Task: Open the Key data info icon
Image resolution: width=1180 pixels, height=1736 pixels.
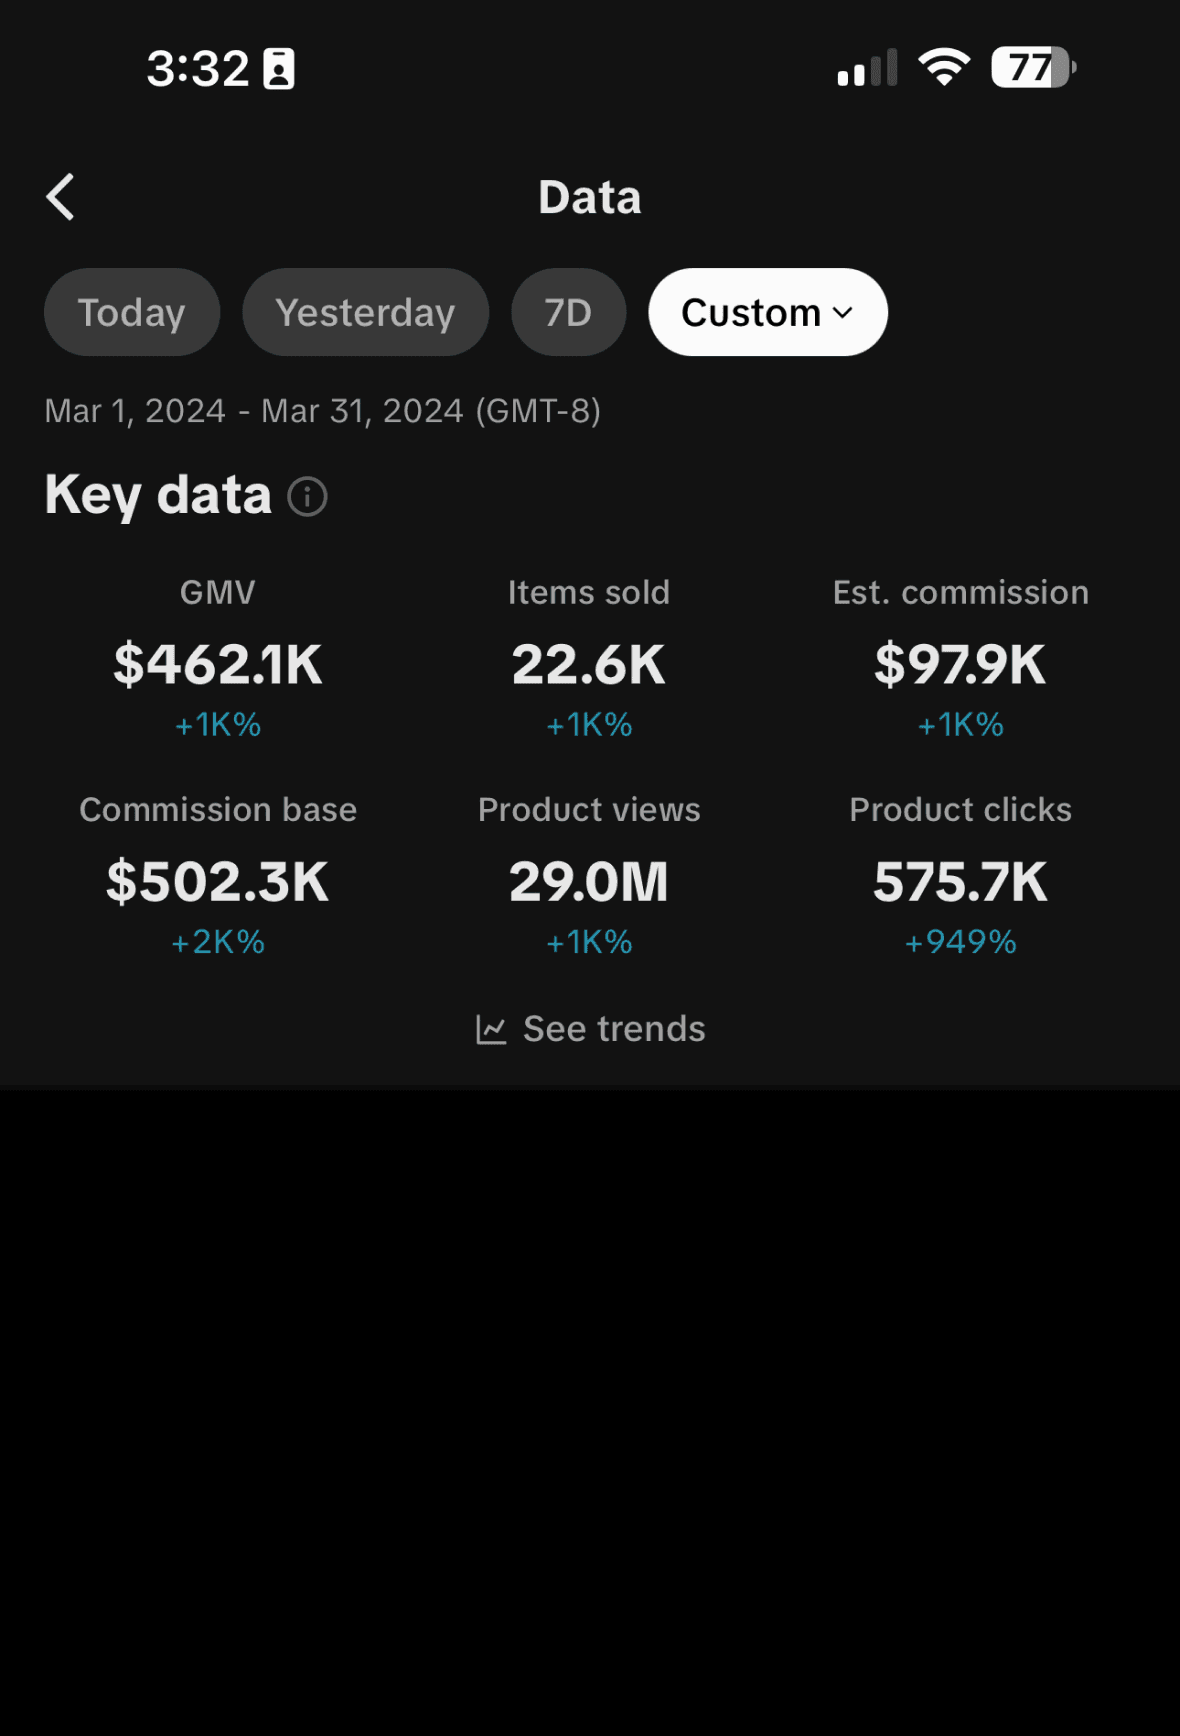Action: pyautogui.click(x=308, y=496)
